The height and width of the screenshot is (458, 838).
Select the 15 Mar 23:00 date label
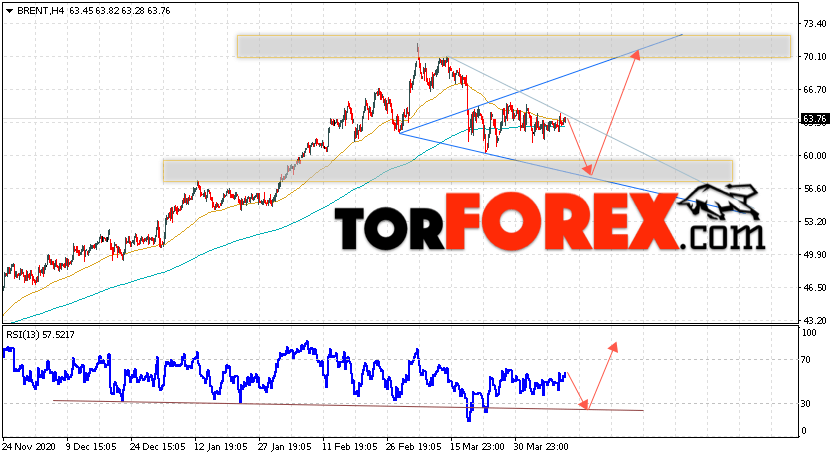coord(477,446)
